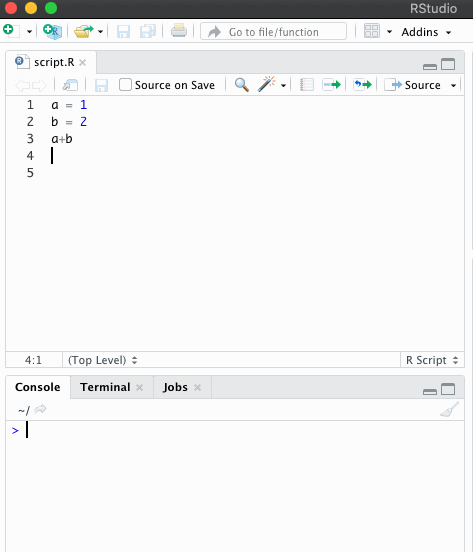The image size is (473, 552).
Task: View the current working directory arrow
Action: (x=40, y=409)
